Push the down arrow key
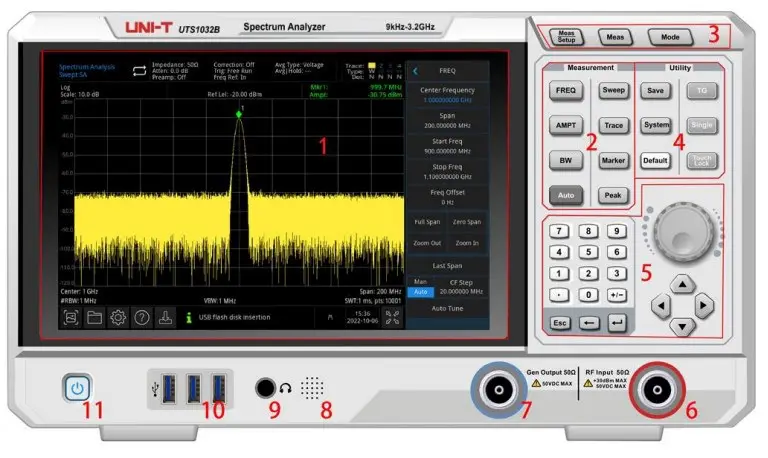 [x=682, y=326]
